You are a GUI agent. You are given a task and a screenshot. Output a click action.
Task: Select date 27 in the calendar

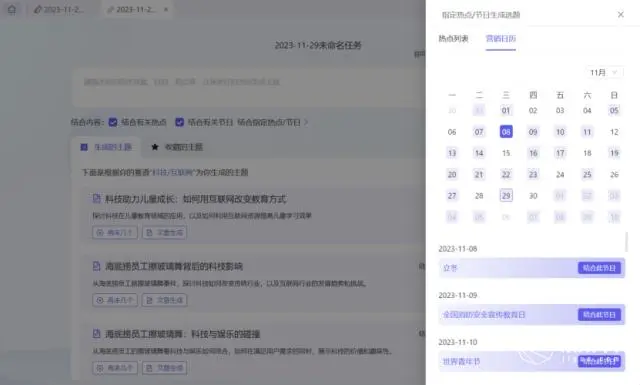pos(452,196)
